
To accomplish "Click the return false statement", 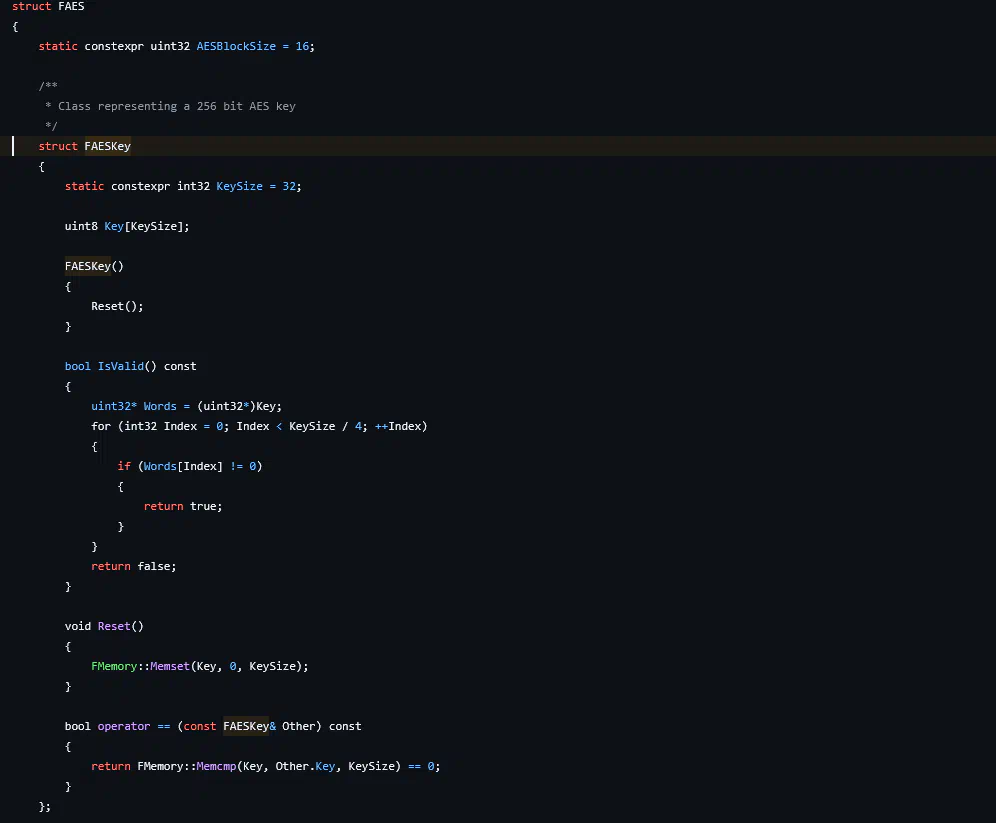I will 133,566.
